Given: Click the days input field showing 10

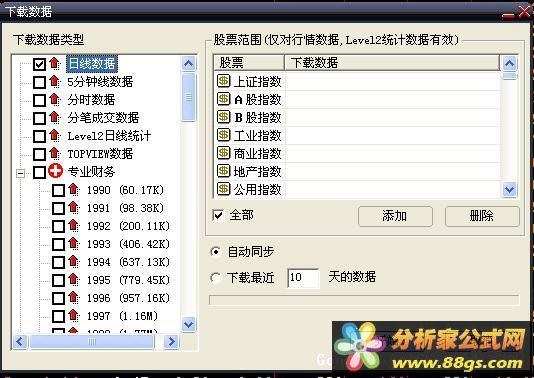Looking at the screenshot, I should (x=303, y=278).
